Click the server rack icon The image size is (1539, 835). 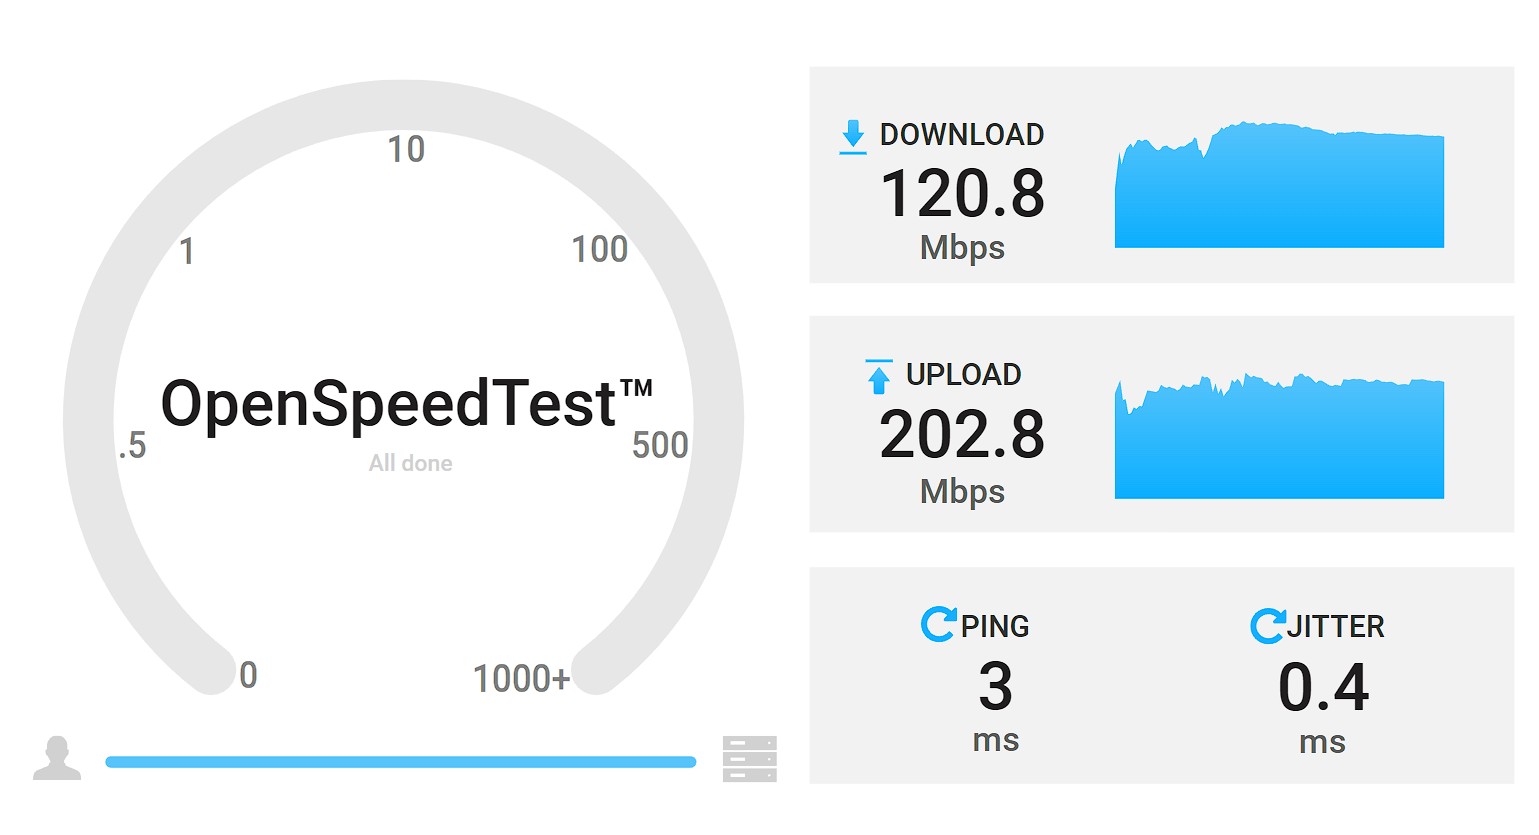point(749,759)
